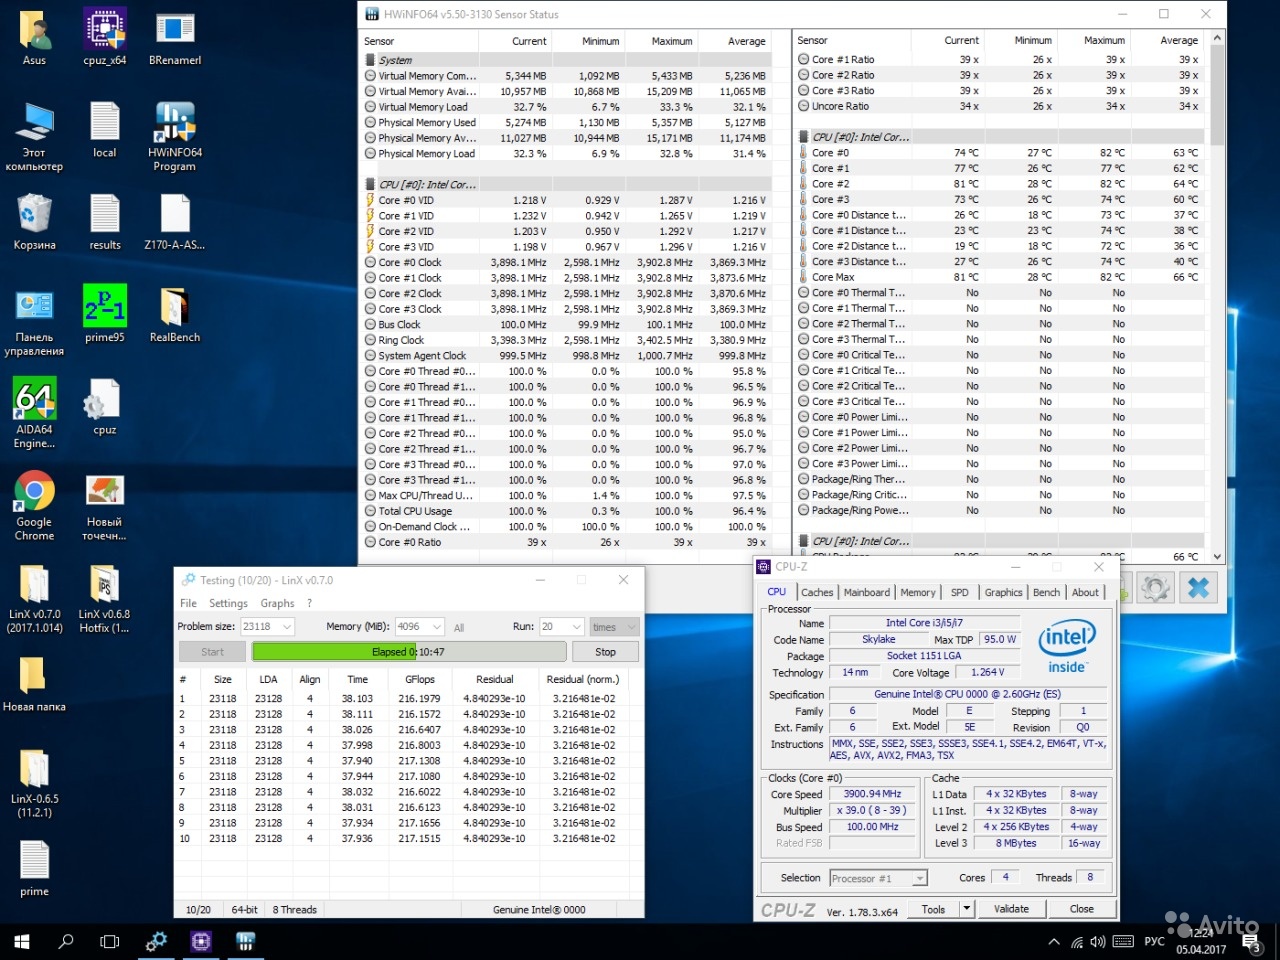Open the Панель управления desktop icon
This screenshot has height=960, width=1280.
point(34,322)
